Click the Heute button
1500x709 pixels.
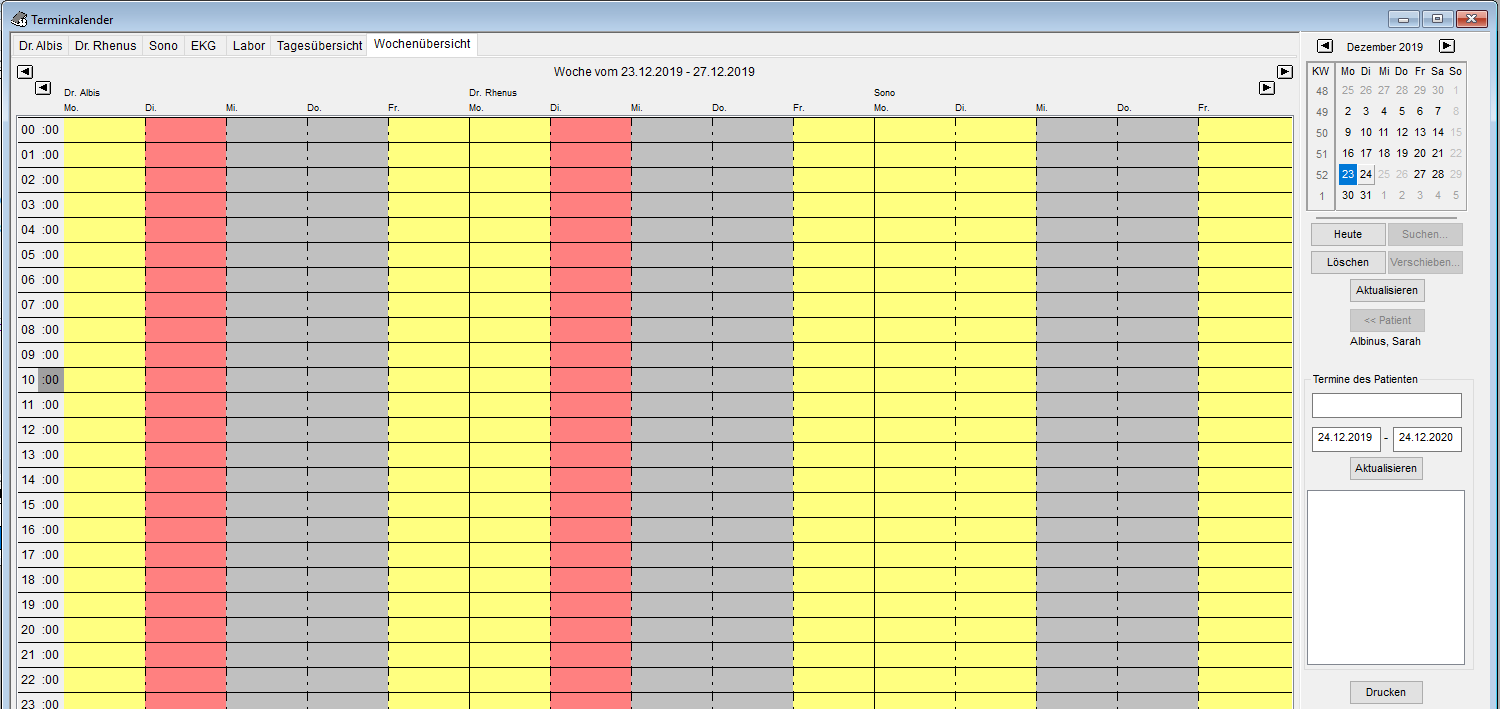tap(1347, 234)
